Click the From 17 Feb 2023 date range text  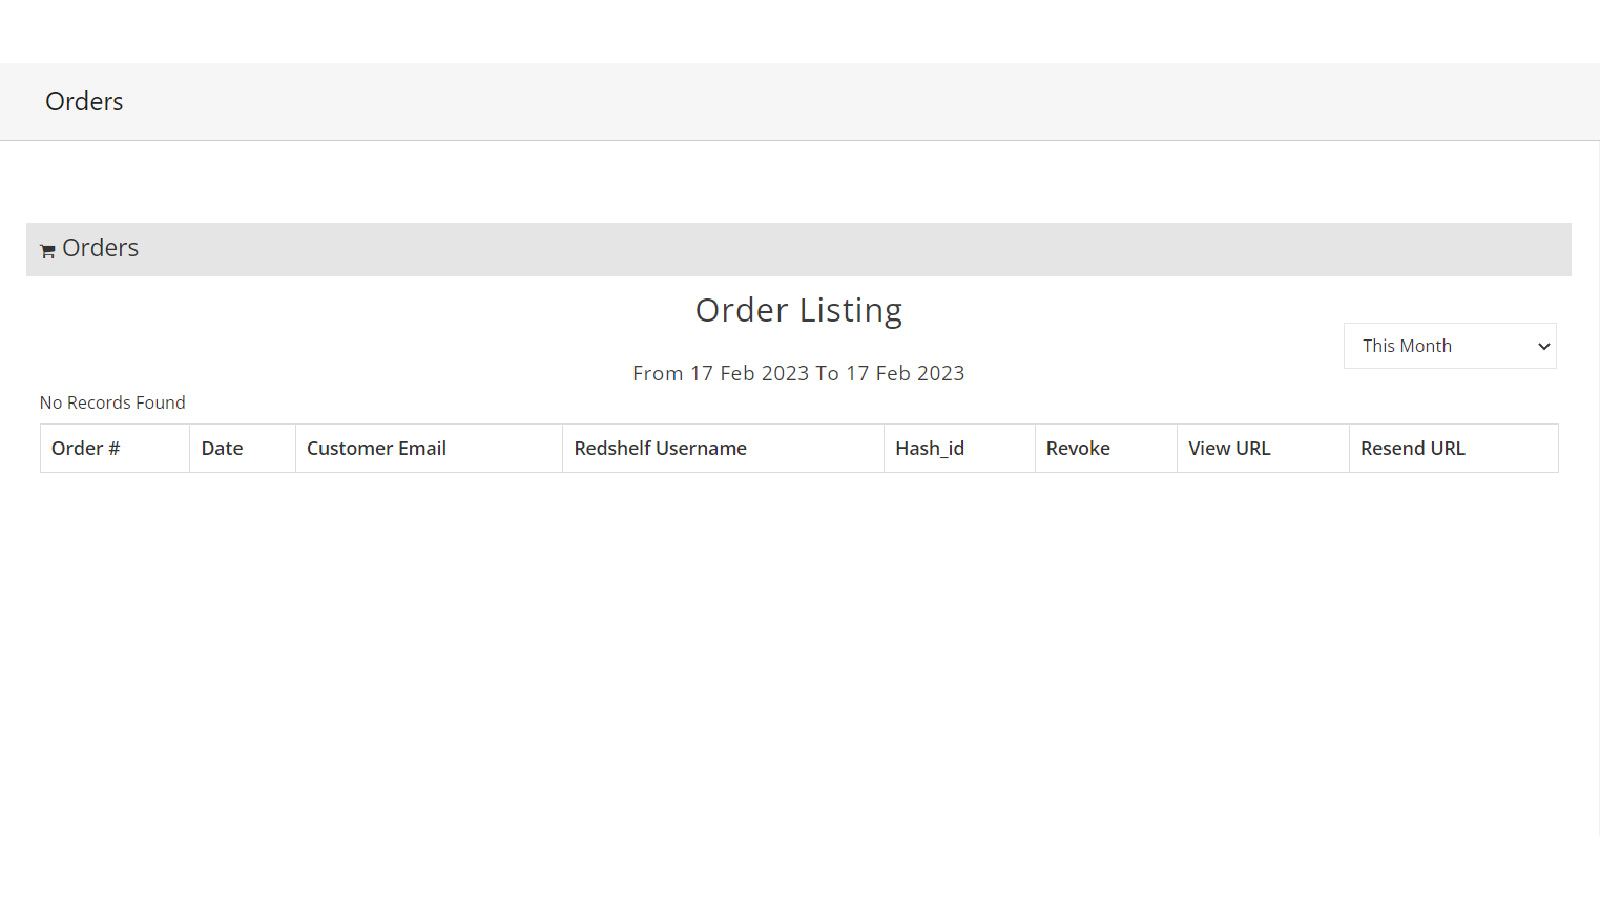(799, 373)
